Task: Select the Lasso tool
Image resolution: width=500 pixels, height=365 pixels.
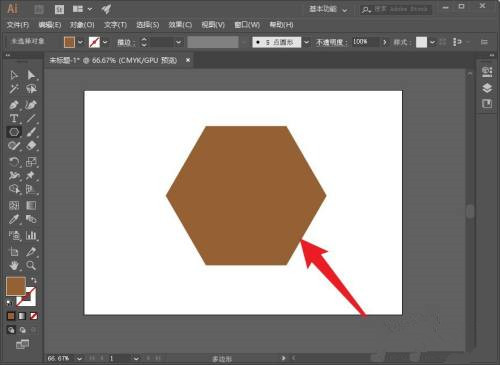Action: pos(31,89)
